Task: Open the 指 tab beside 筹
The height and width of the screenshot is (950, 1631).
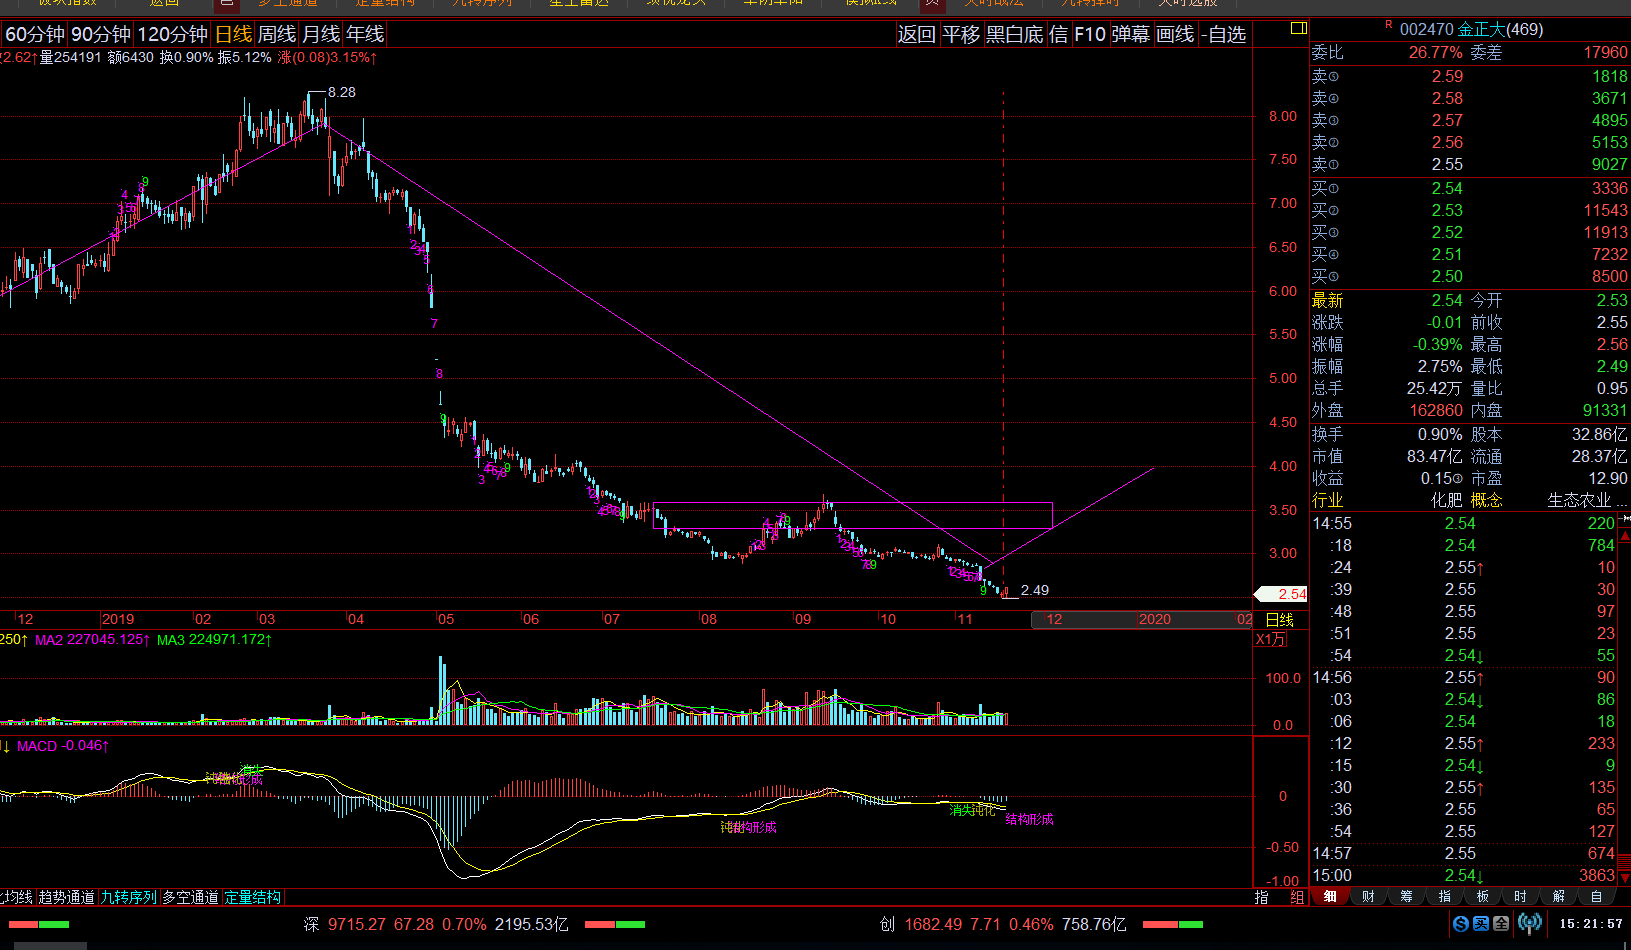Action: click(x=1444, y=896)
